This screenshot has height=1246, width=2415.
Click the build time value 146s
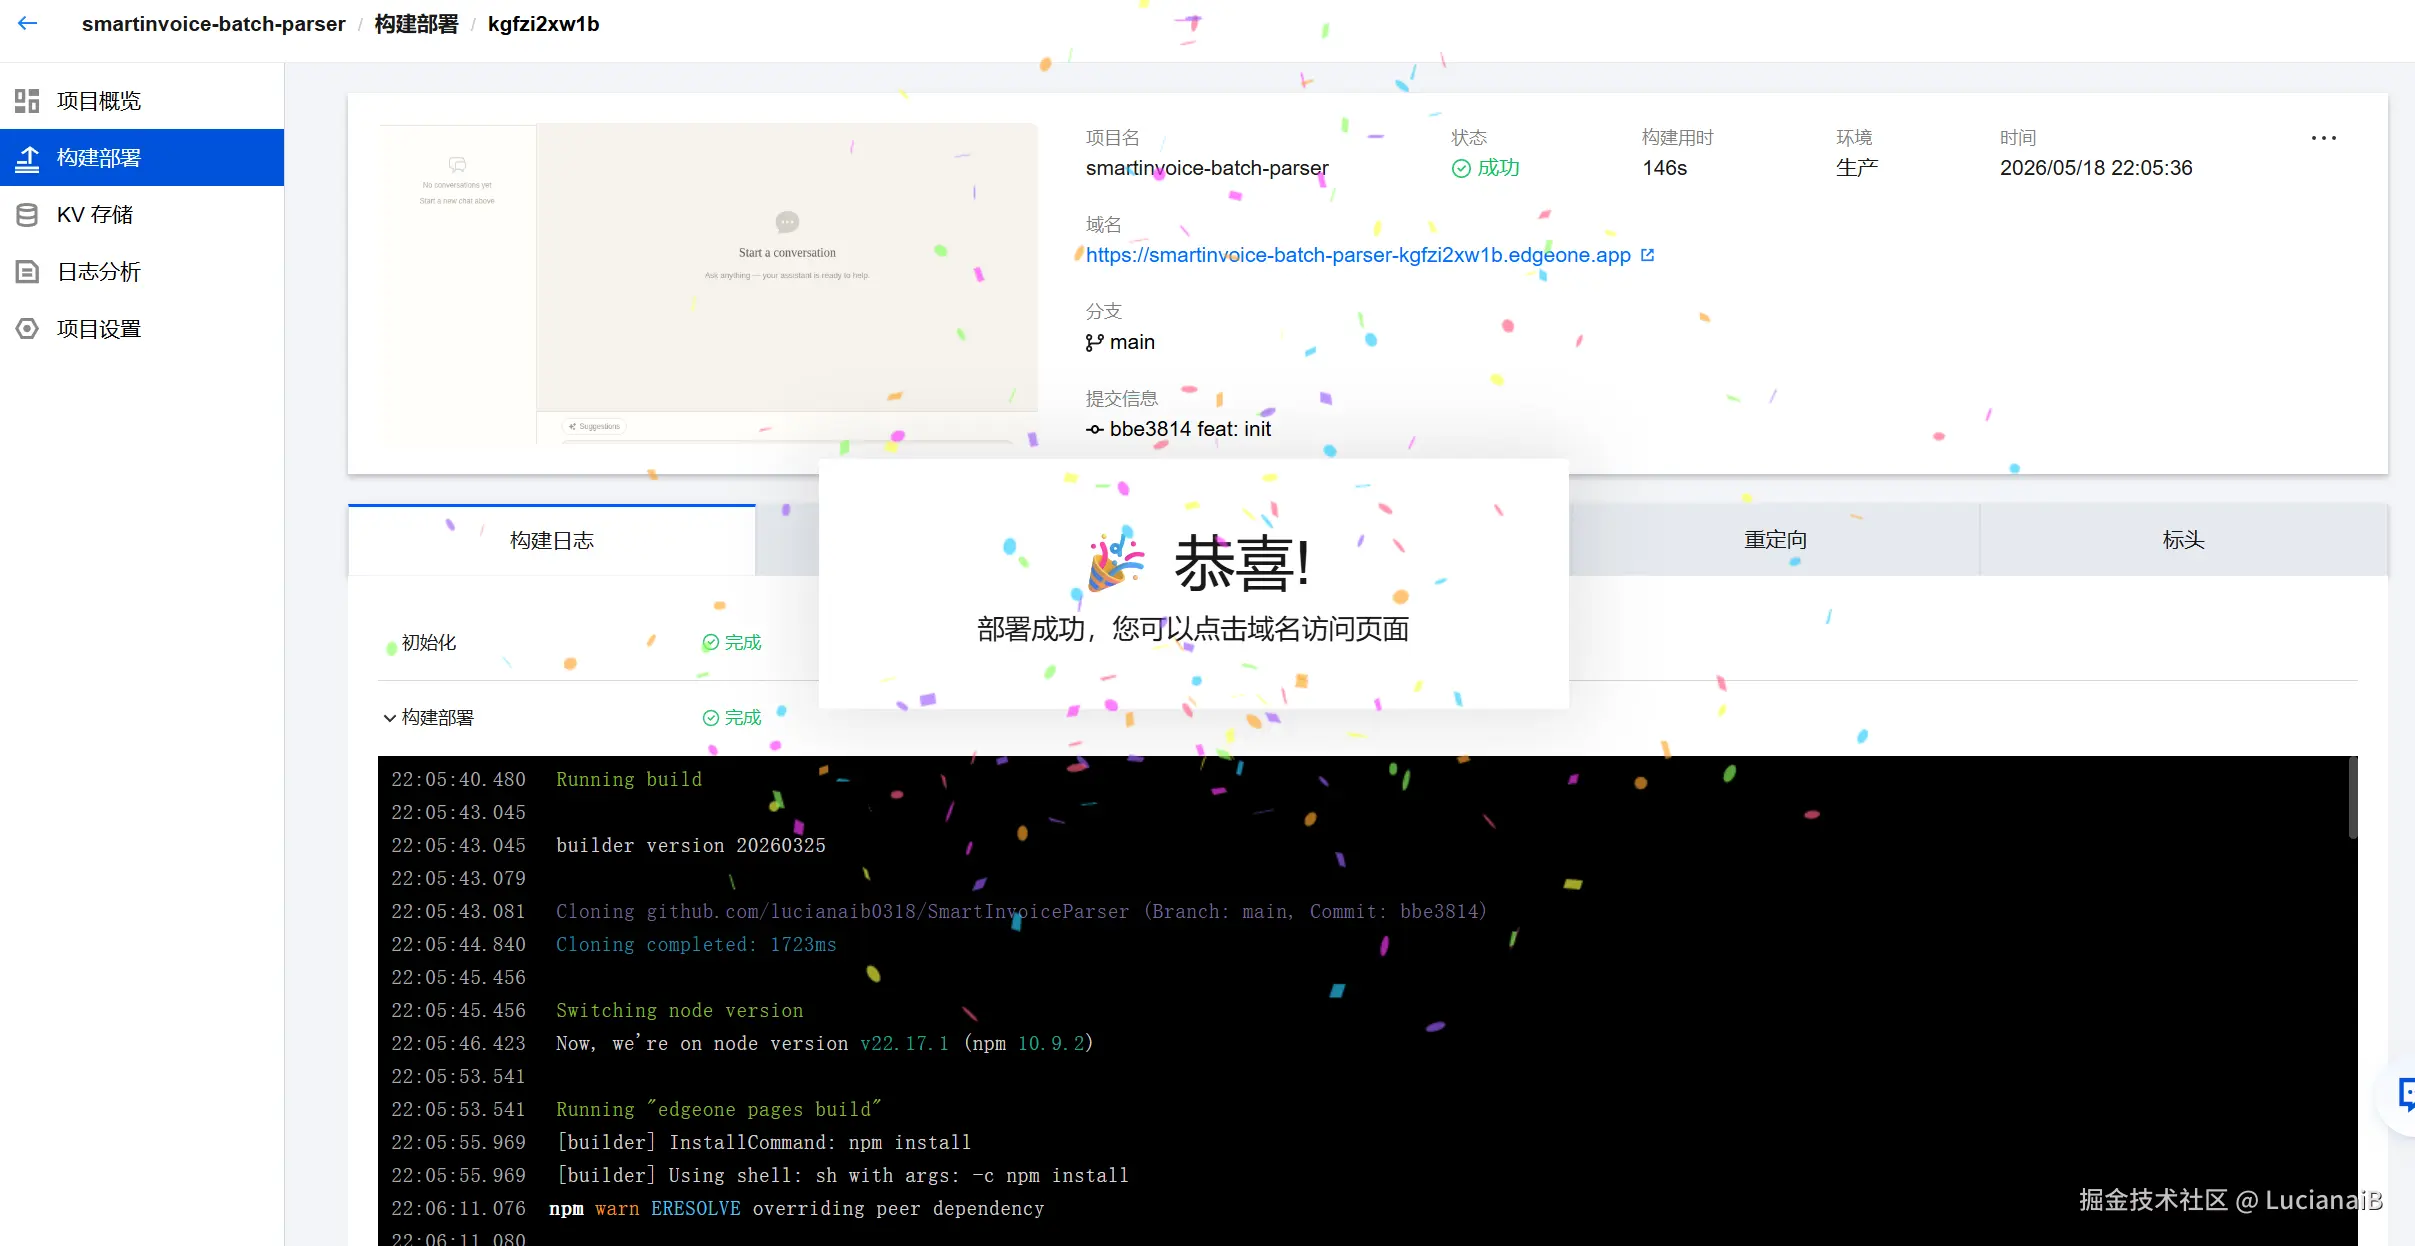(x=1665, y=168)
